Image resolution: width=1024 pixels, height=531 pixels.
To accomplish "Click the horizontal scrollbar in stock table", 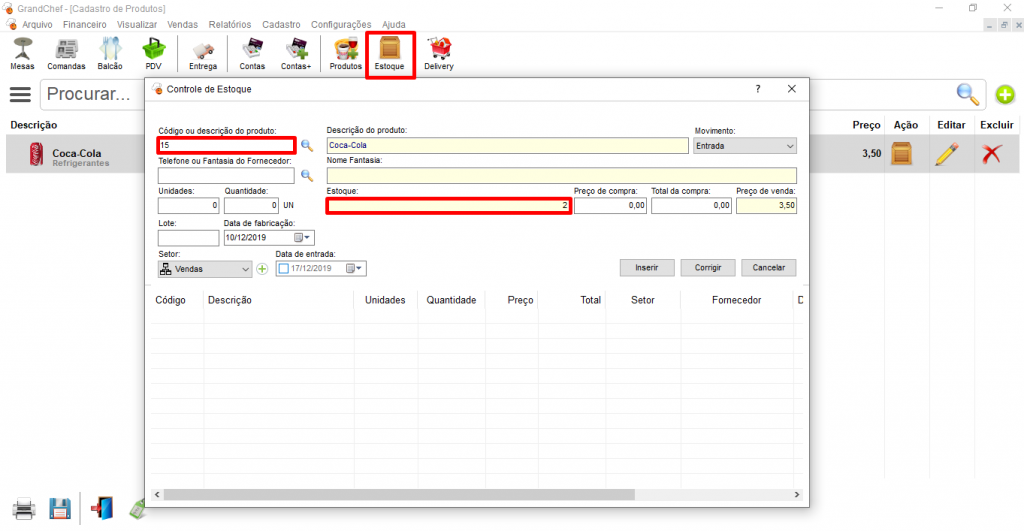I will click(398, 495).
